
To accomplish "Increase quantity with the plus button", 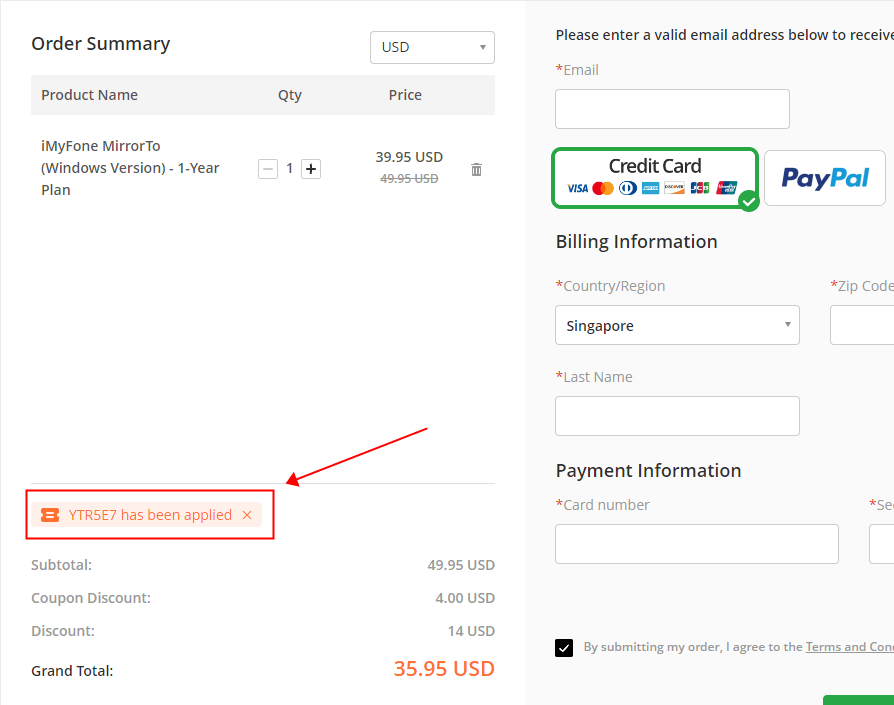I will coord(311,169).
